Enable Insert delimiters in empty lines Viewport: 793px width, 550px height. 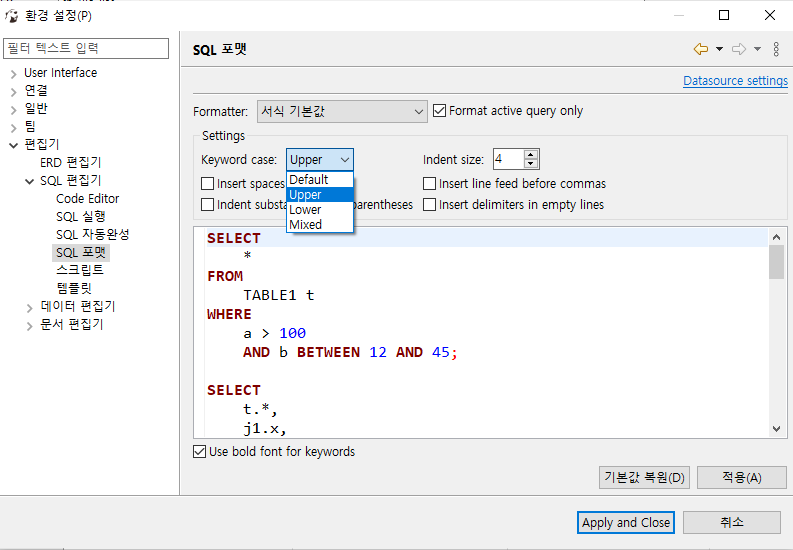point(430,205)
